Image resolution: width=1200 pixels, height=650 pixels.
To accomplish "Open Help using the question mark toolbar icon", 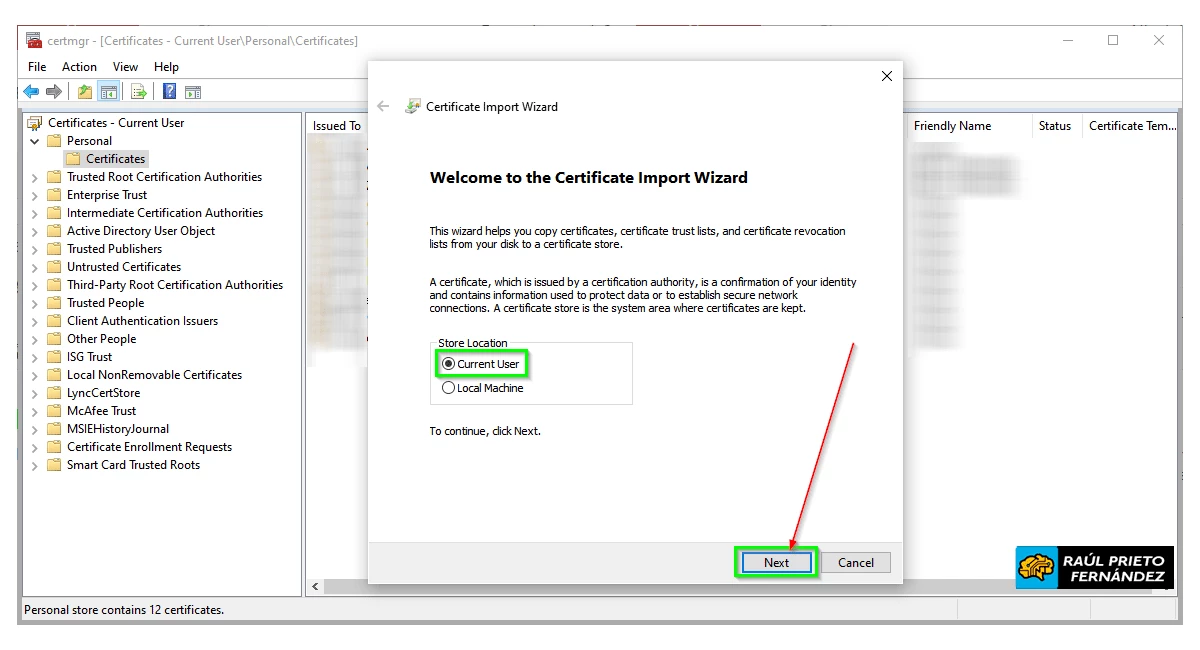I will 168,91.
